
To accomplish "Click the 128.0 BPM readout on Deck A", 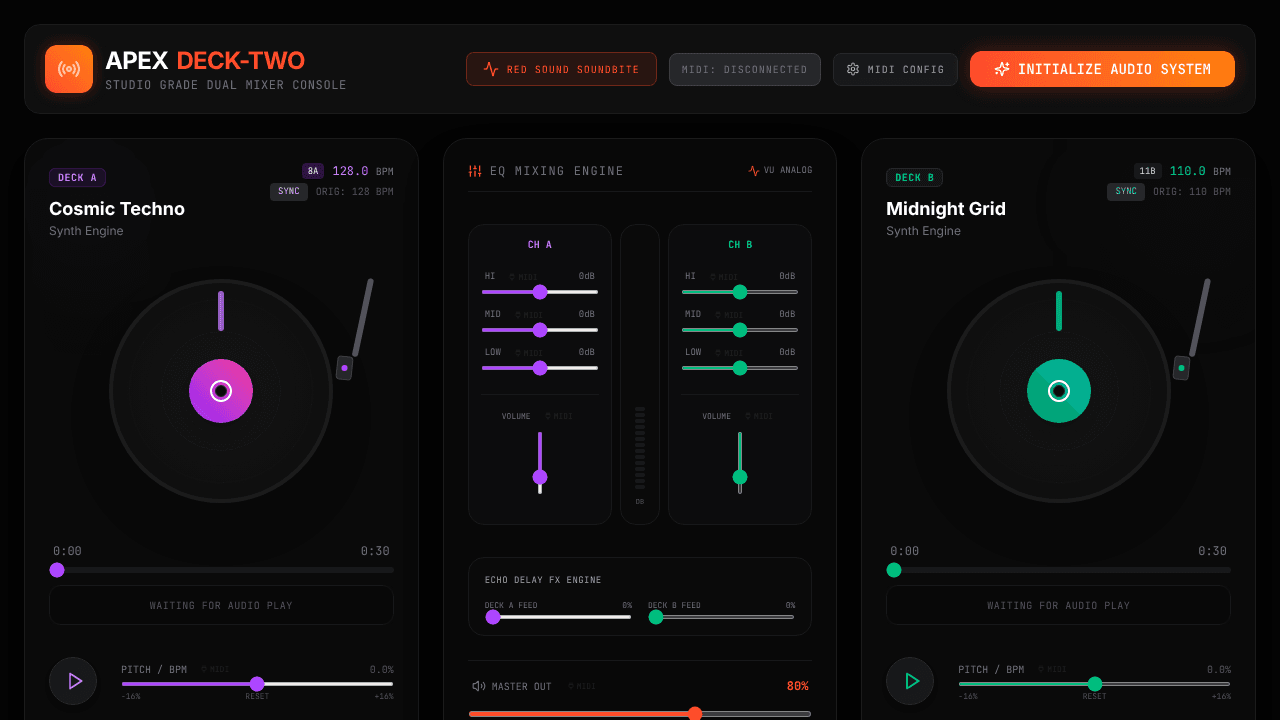I will point(350,171).
